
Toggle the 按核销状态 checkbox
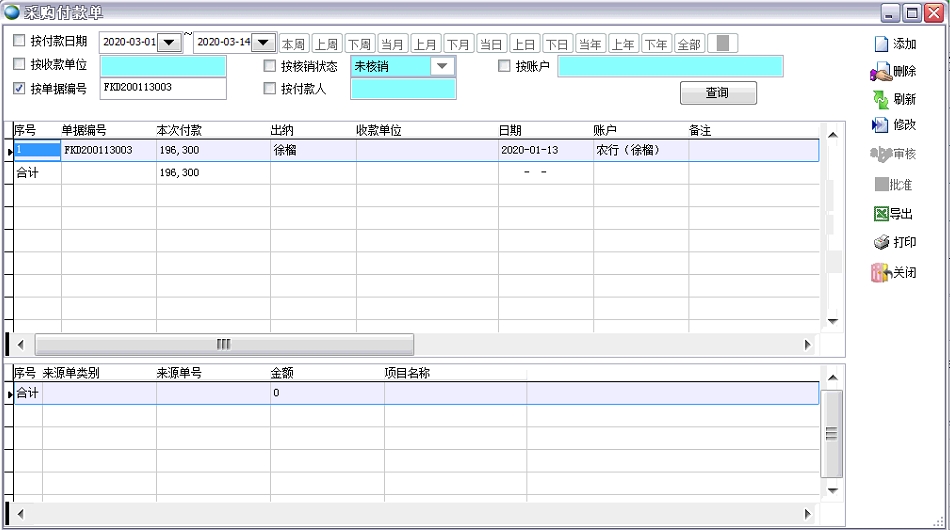click(x=270, y=66)
